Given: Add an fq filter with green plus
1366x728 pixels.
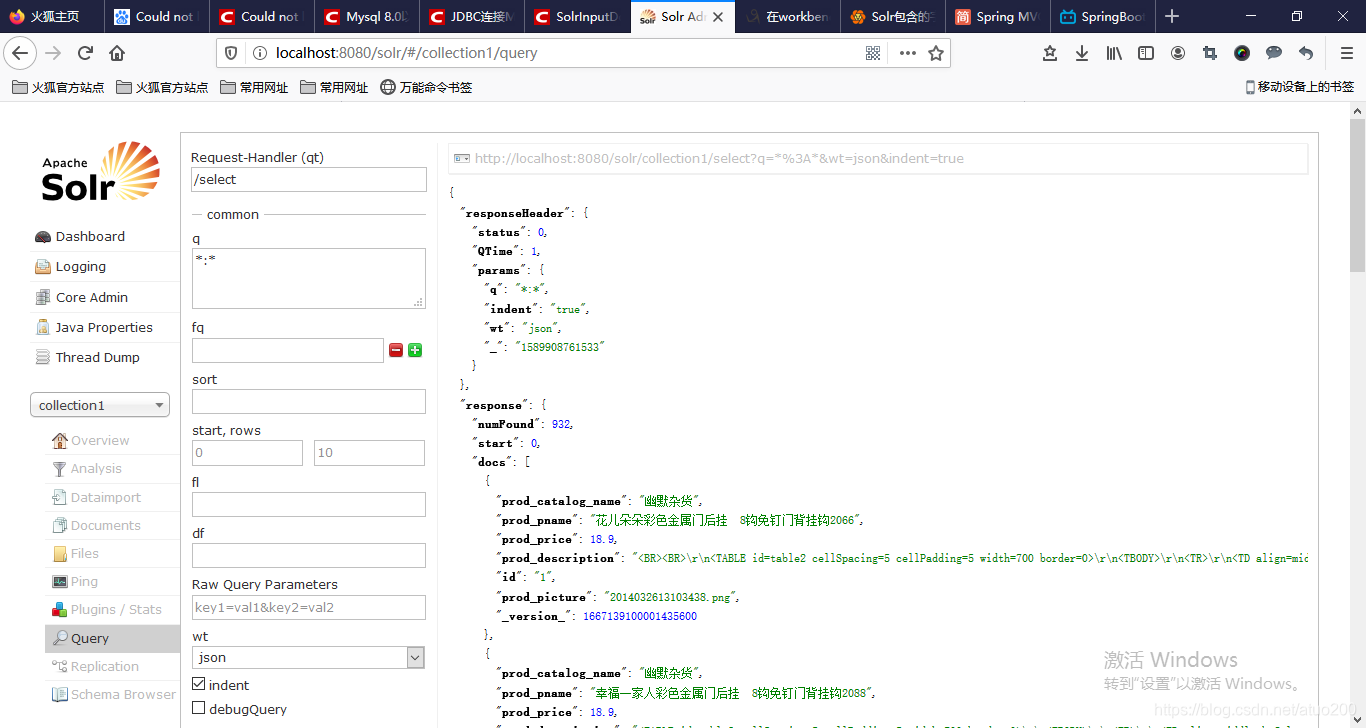Looking at the screenshot, I should click(x=415, y=350).
